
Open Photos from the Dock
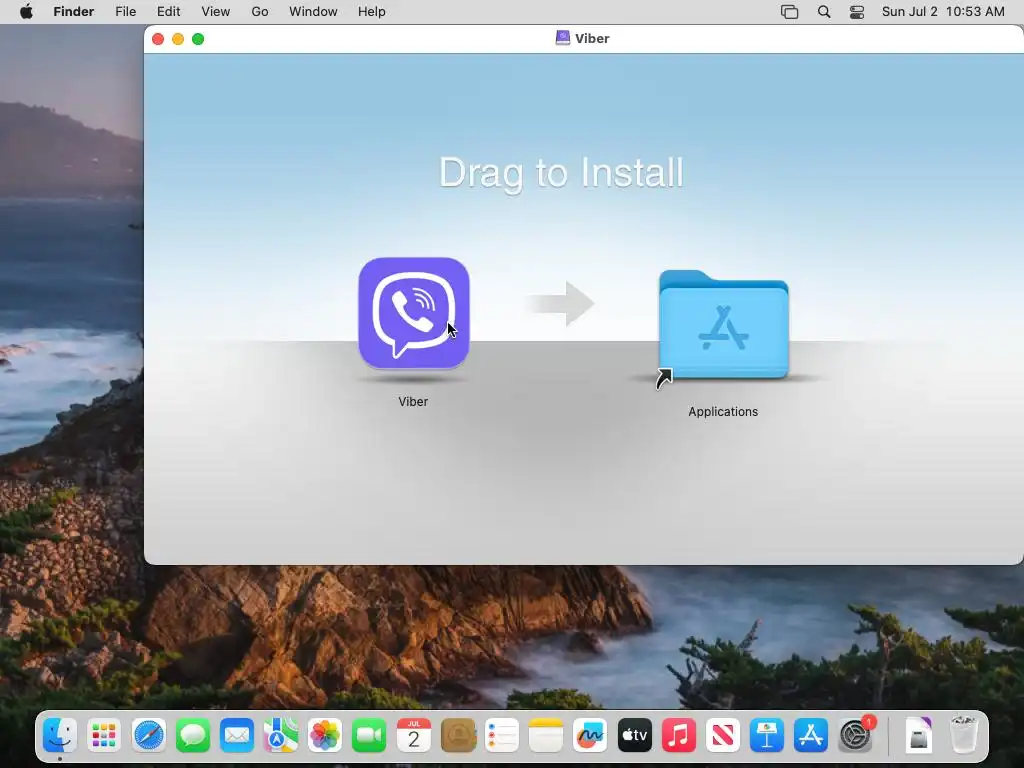click(x=325, y=736)
